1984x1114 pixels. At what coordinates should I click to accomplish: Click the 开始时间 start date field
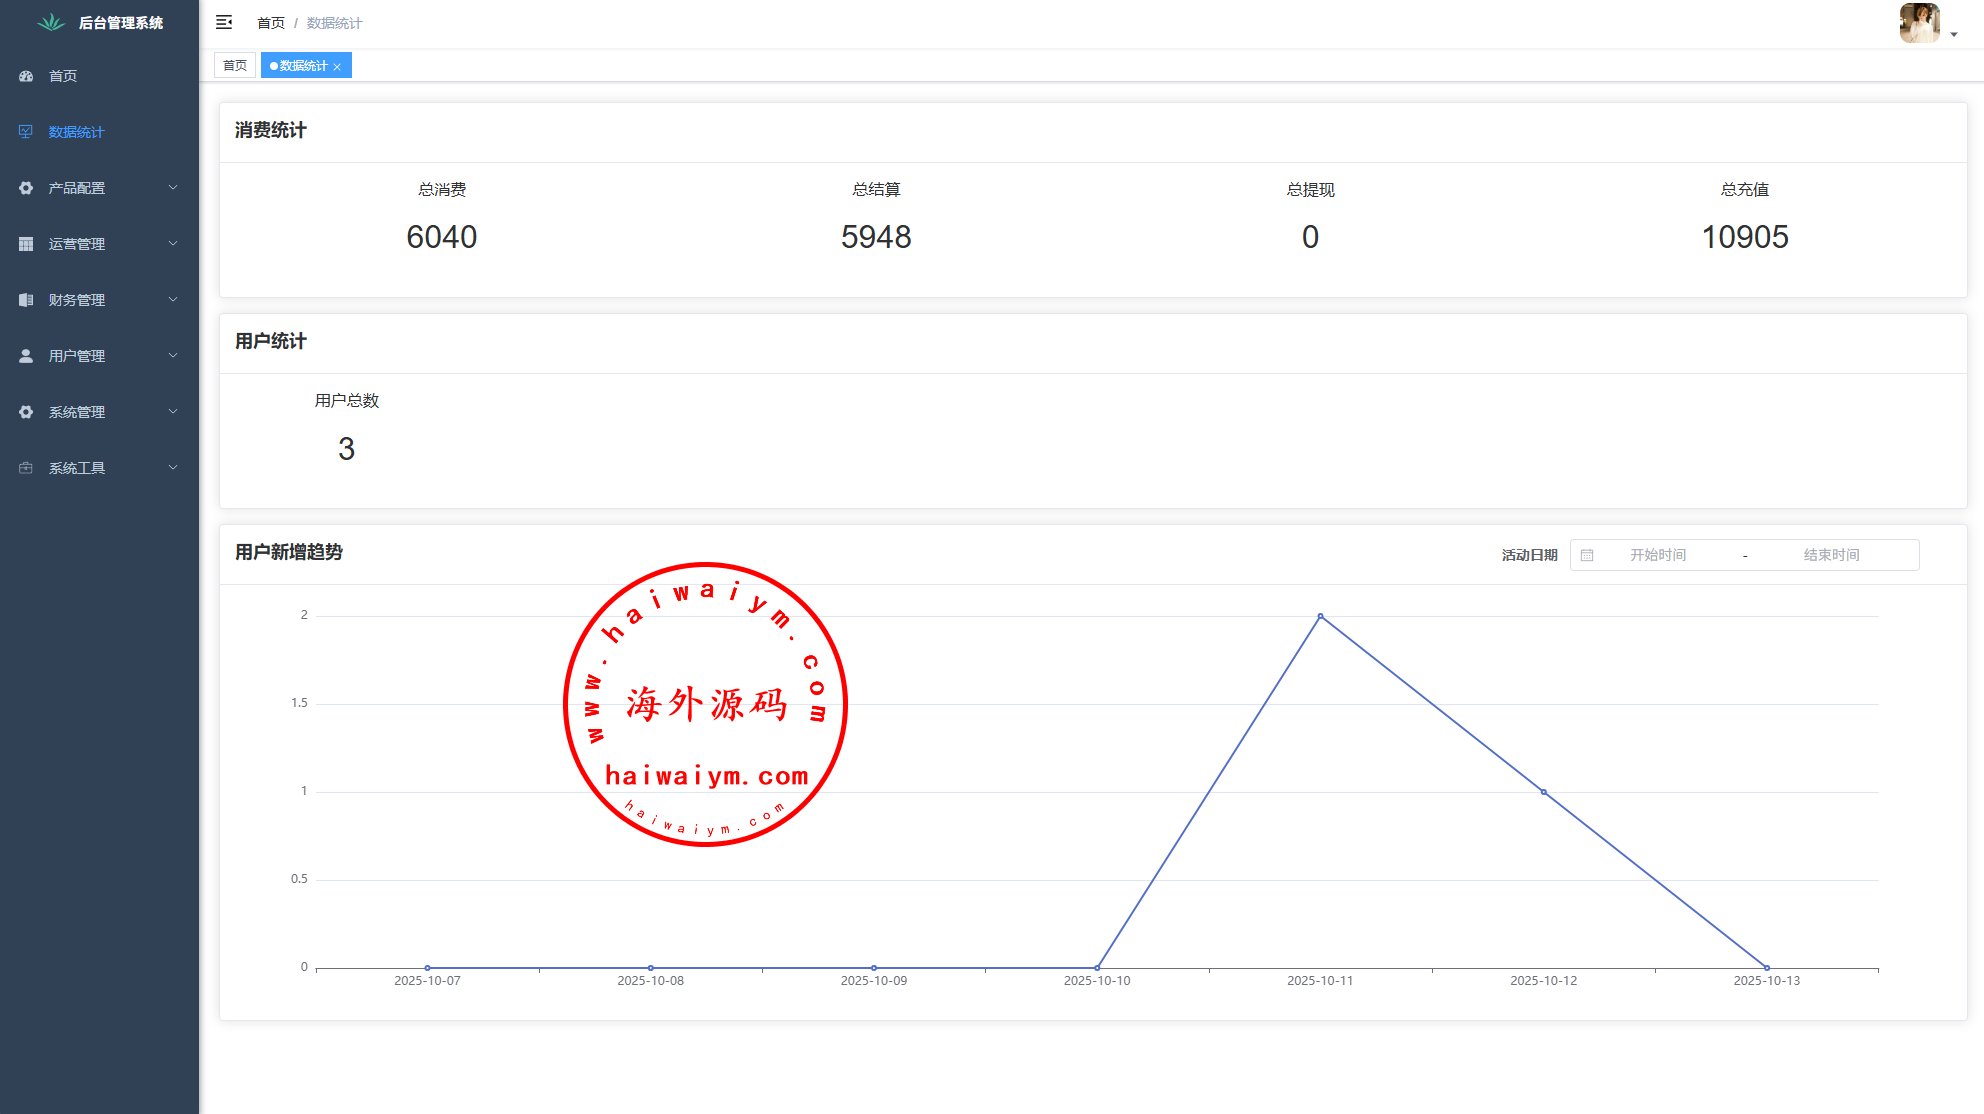[1658, 555]
